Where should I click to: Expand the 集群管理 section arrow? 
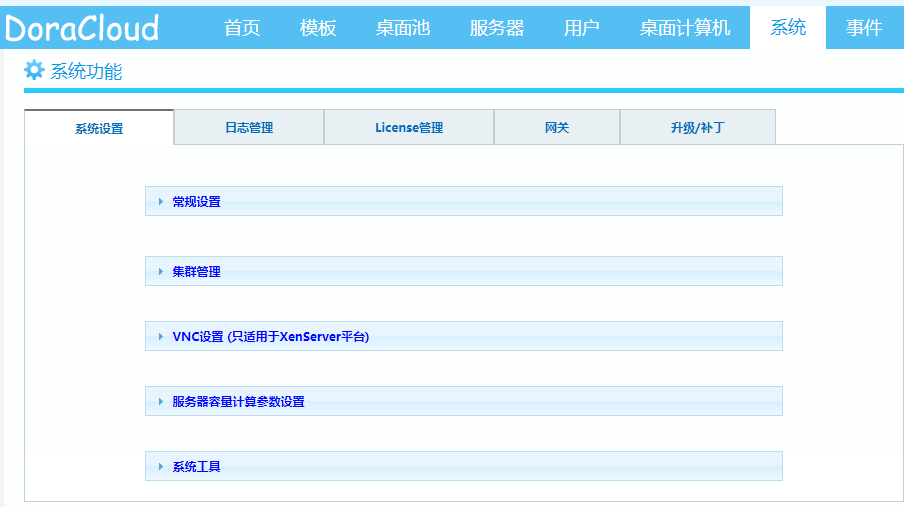point(161,271)
